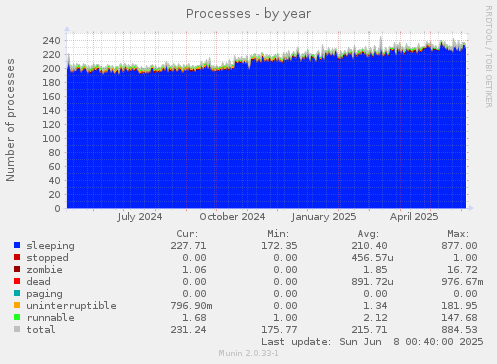
Task: Click the 100 y-axis tick label
Action: tap(51, 139)
